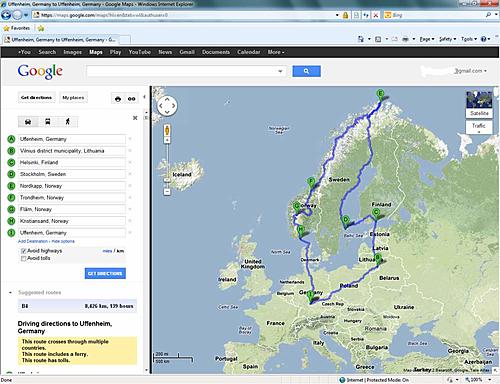
Task: Click green marker E at Nordkapp on map
Action: (x=380, y=95)
